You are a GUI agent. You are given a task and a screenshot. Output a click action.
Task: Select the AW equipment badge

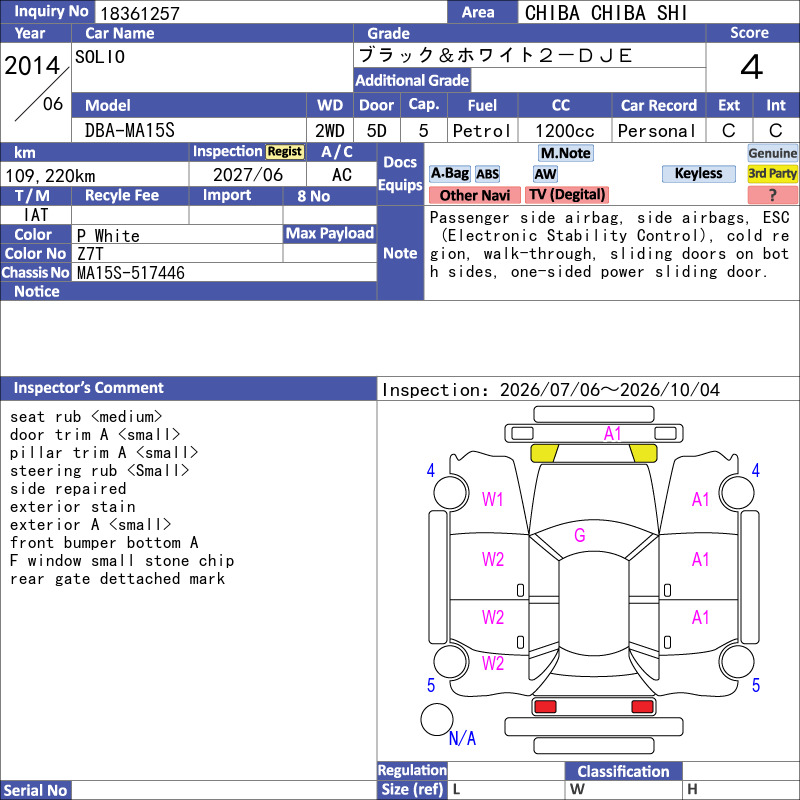tap(545, 174)
